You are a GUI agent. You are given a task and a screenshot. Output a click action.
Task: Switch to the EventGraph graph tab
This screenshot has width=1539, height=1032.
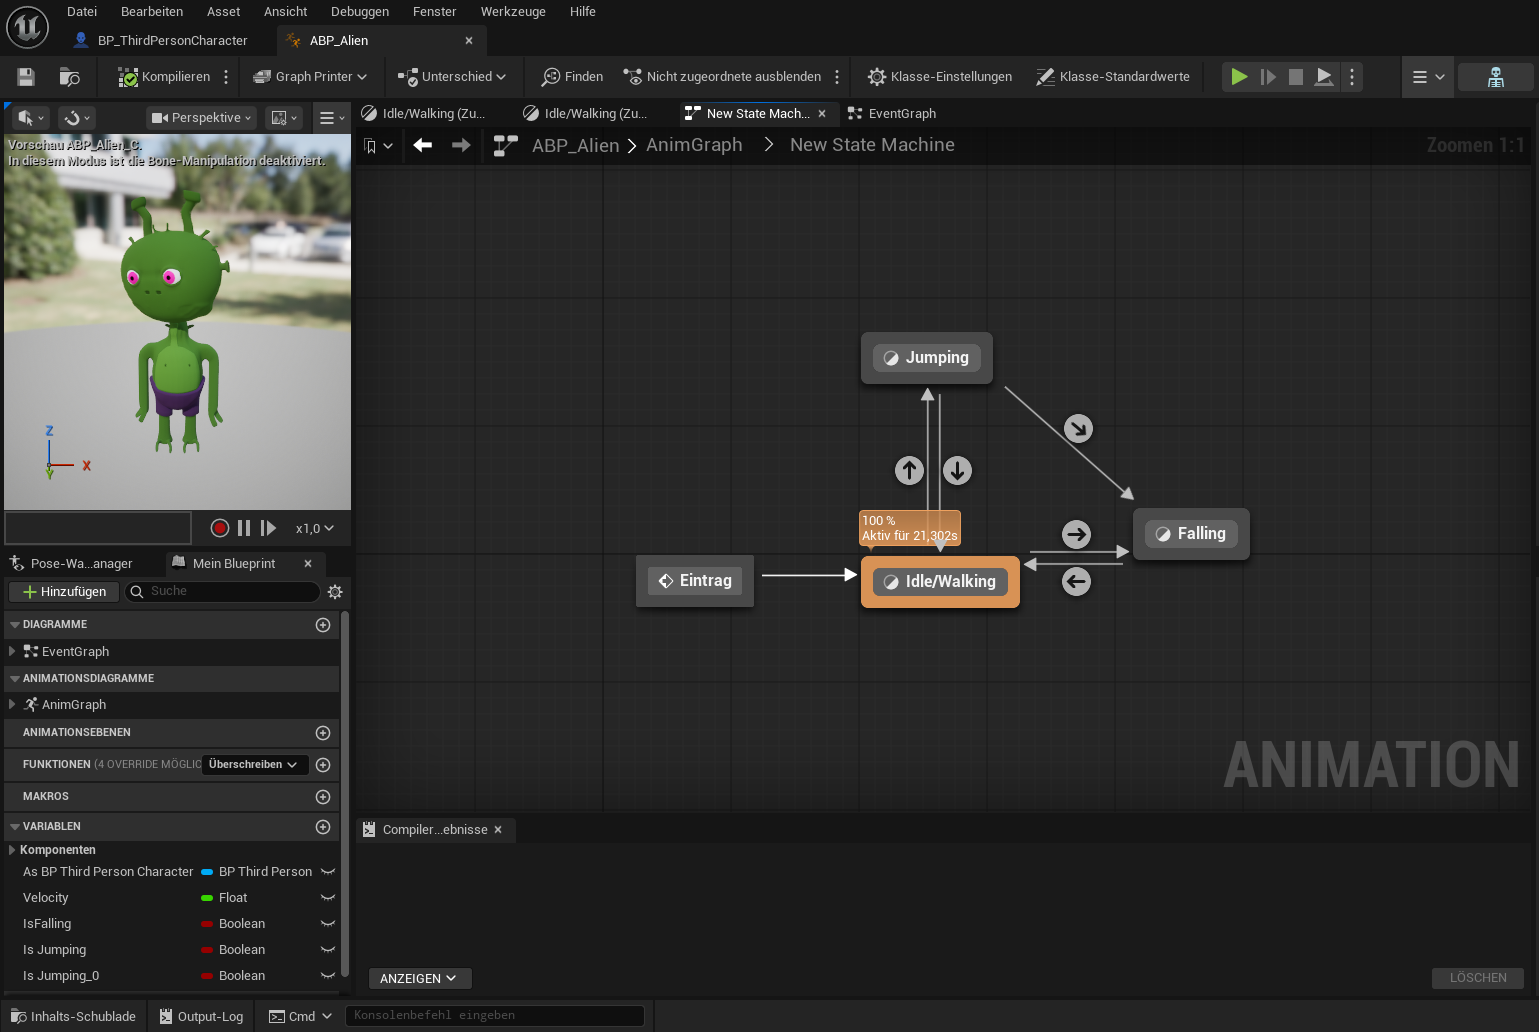coord(892,114)
